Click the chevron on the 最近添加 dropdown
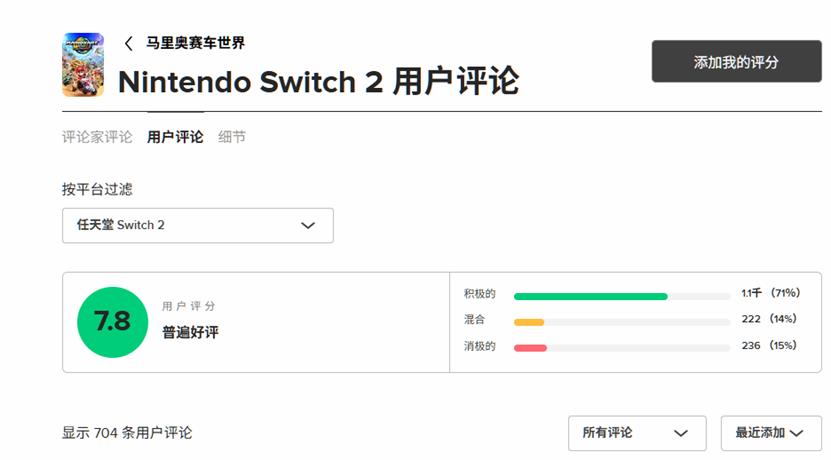This screenshot has width=831, height=460. [797, 433]
